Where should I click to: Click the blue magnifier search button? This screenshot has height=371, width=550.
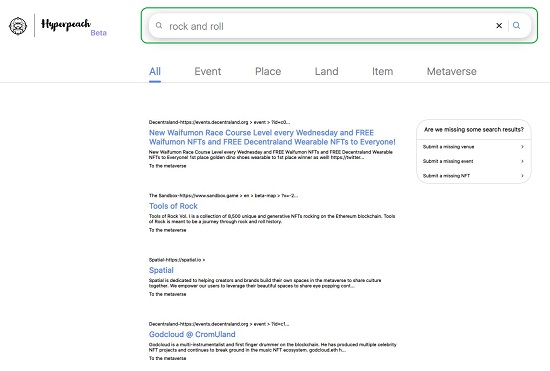[x=516, y=25]
